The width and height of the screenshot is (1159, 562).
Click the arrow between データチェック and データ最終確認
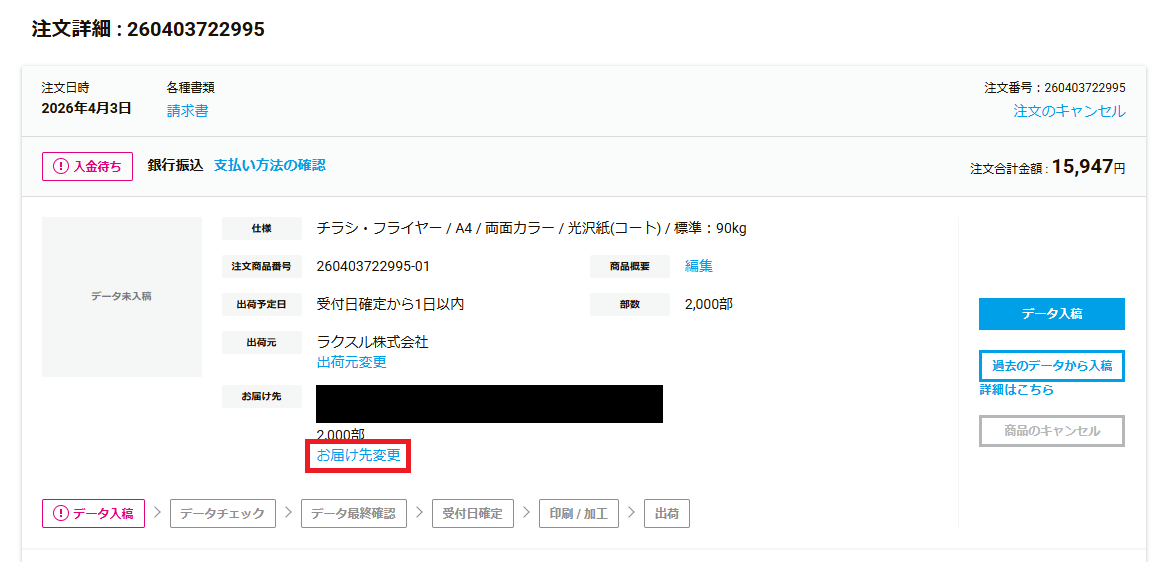pyautogui.click(x=288, y=513)
